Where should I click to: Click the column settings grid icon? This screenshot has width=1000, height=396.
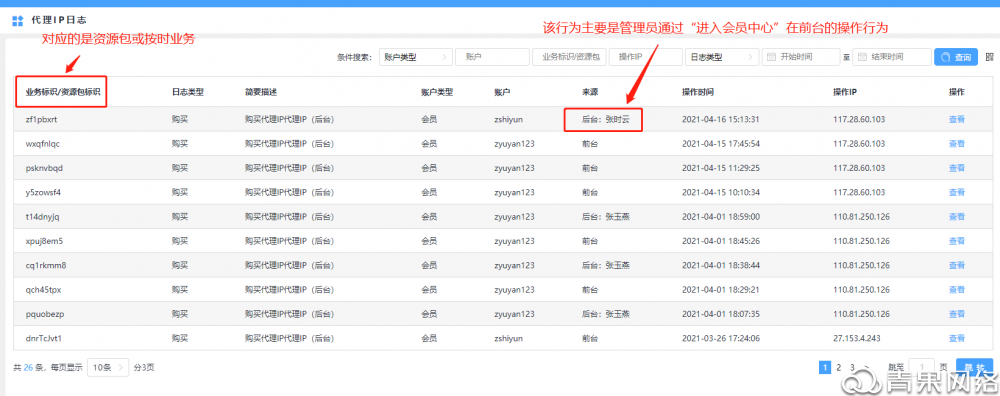click(x=990, y=57)
